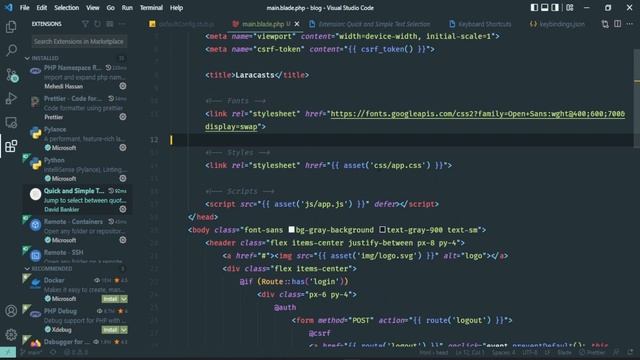Open the Accounts menu icon
The height and width of the screenshot is (360, 640).
pyautogui.click(x=11, y=311)
